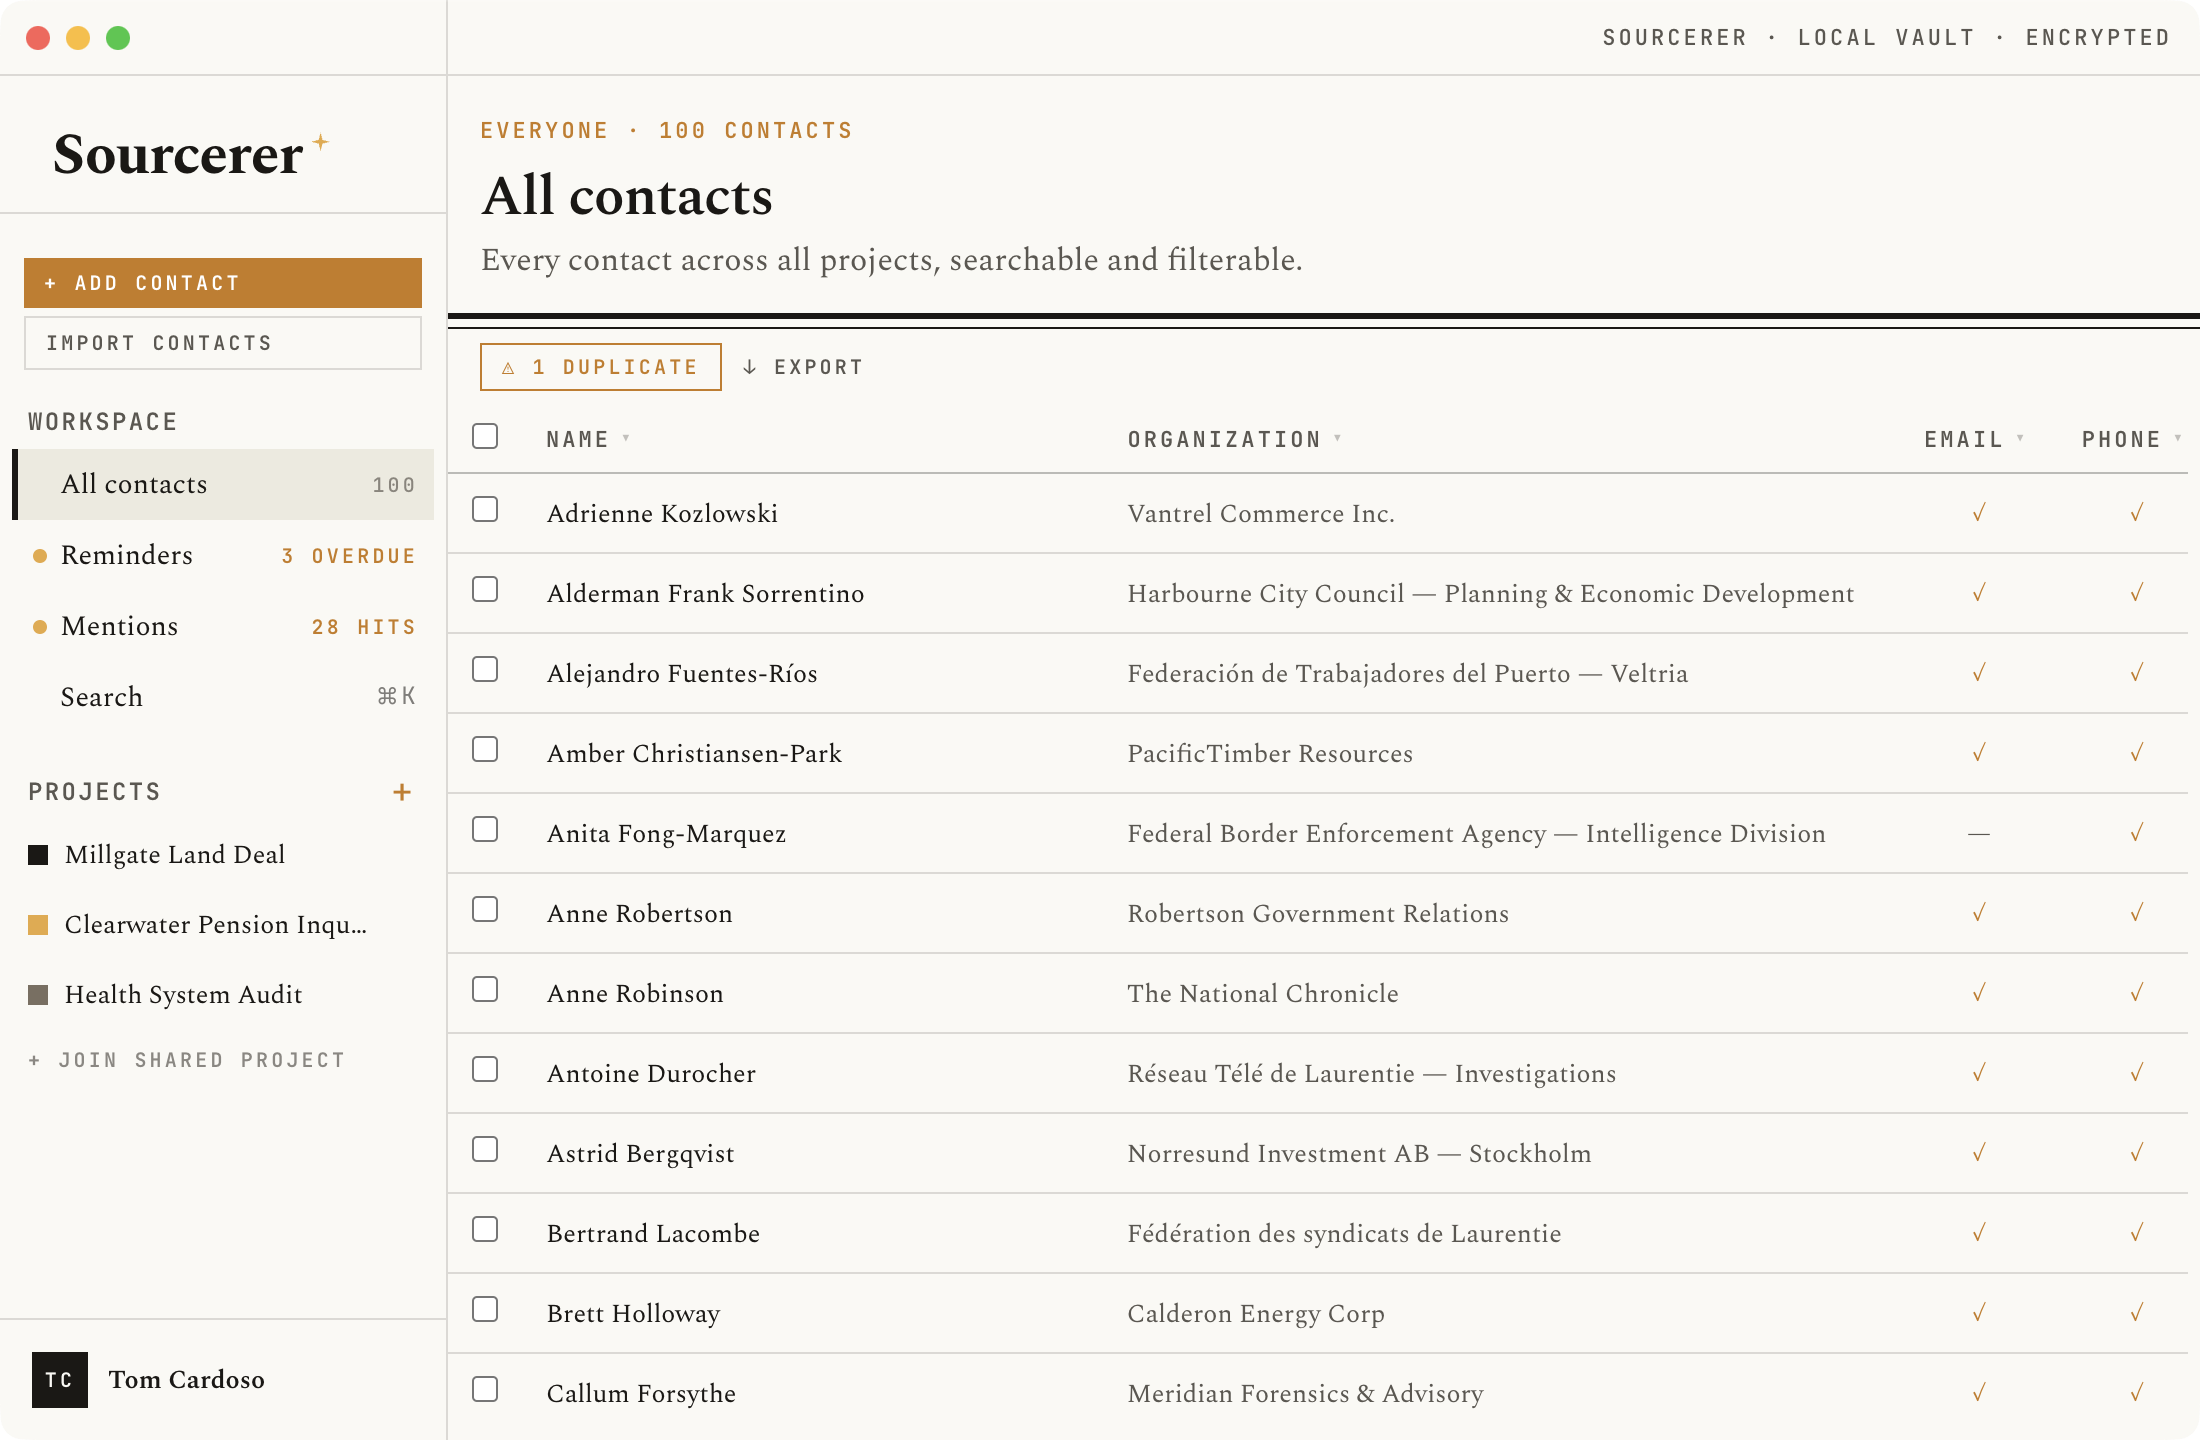Open Tom Cardoso user profile
Image resolution: width=2200 pixels, height=1440 pixels.
[x=186, y=1380]
